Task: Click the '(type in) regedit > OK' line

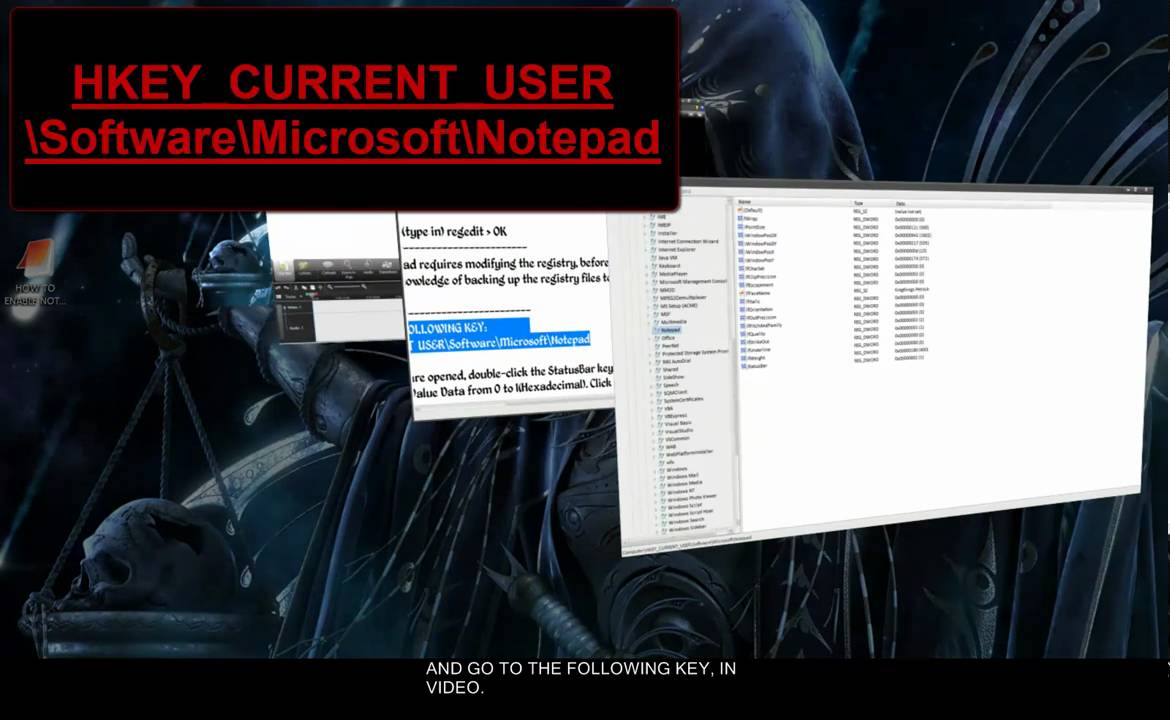Action: [x=455, y=232]
